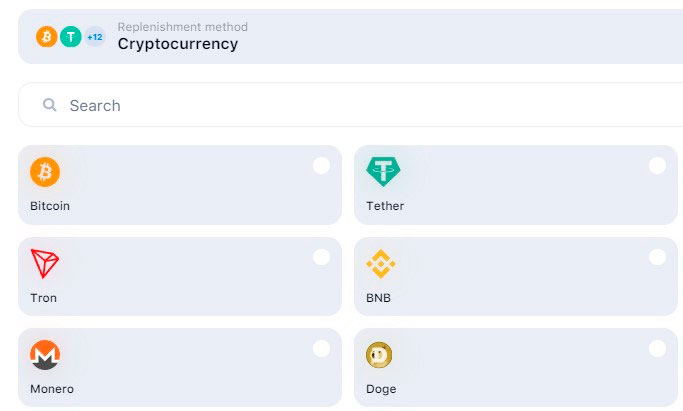Click the small Tether icon in header
The height and width of the screenshot is (411, 683).
click(70, 37)
